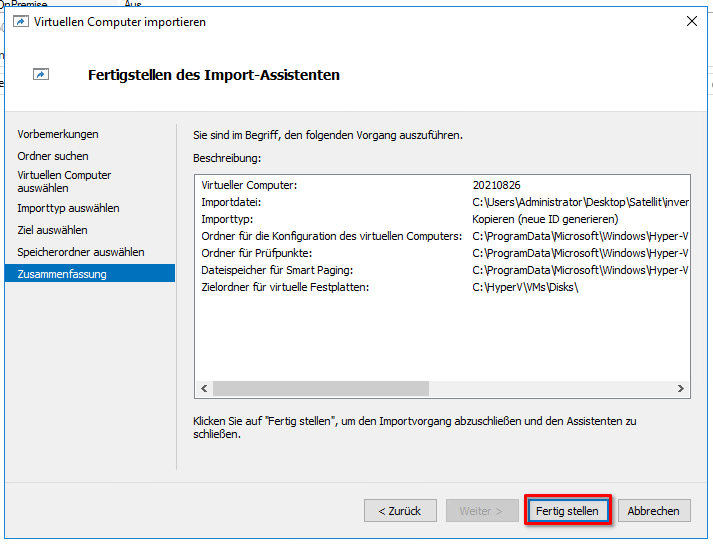713x544 pixels.
Task: Go to the Vorbemerkungen step
Action: 58,134
